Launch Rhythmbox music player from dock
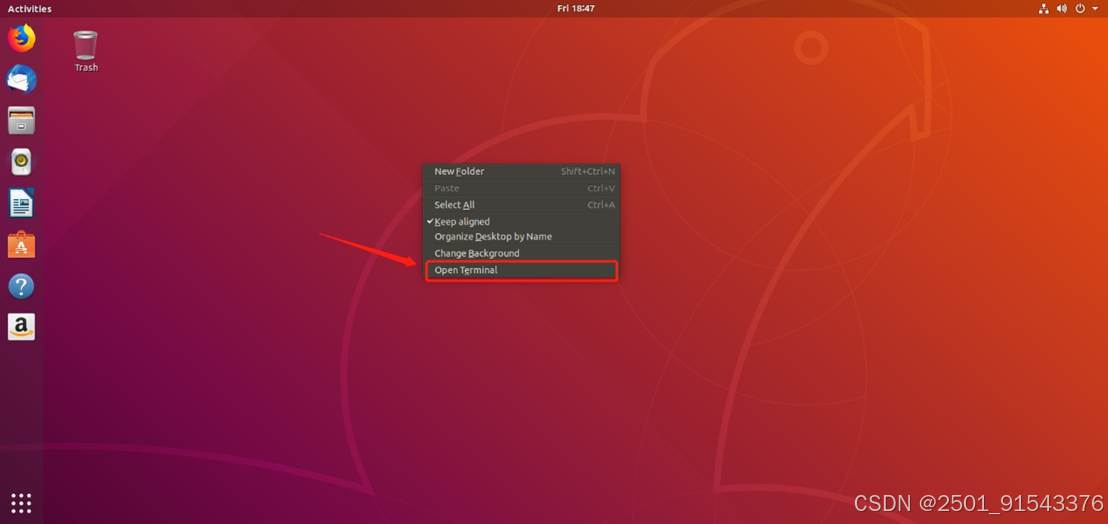Viewport: 1108px width, 524px height. (x=21, y=162)
